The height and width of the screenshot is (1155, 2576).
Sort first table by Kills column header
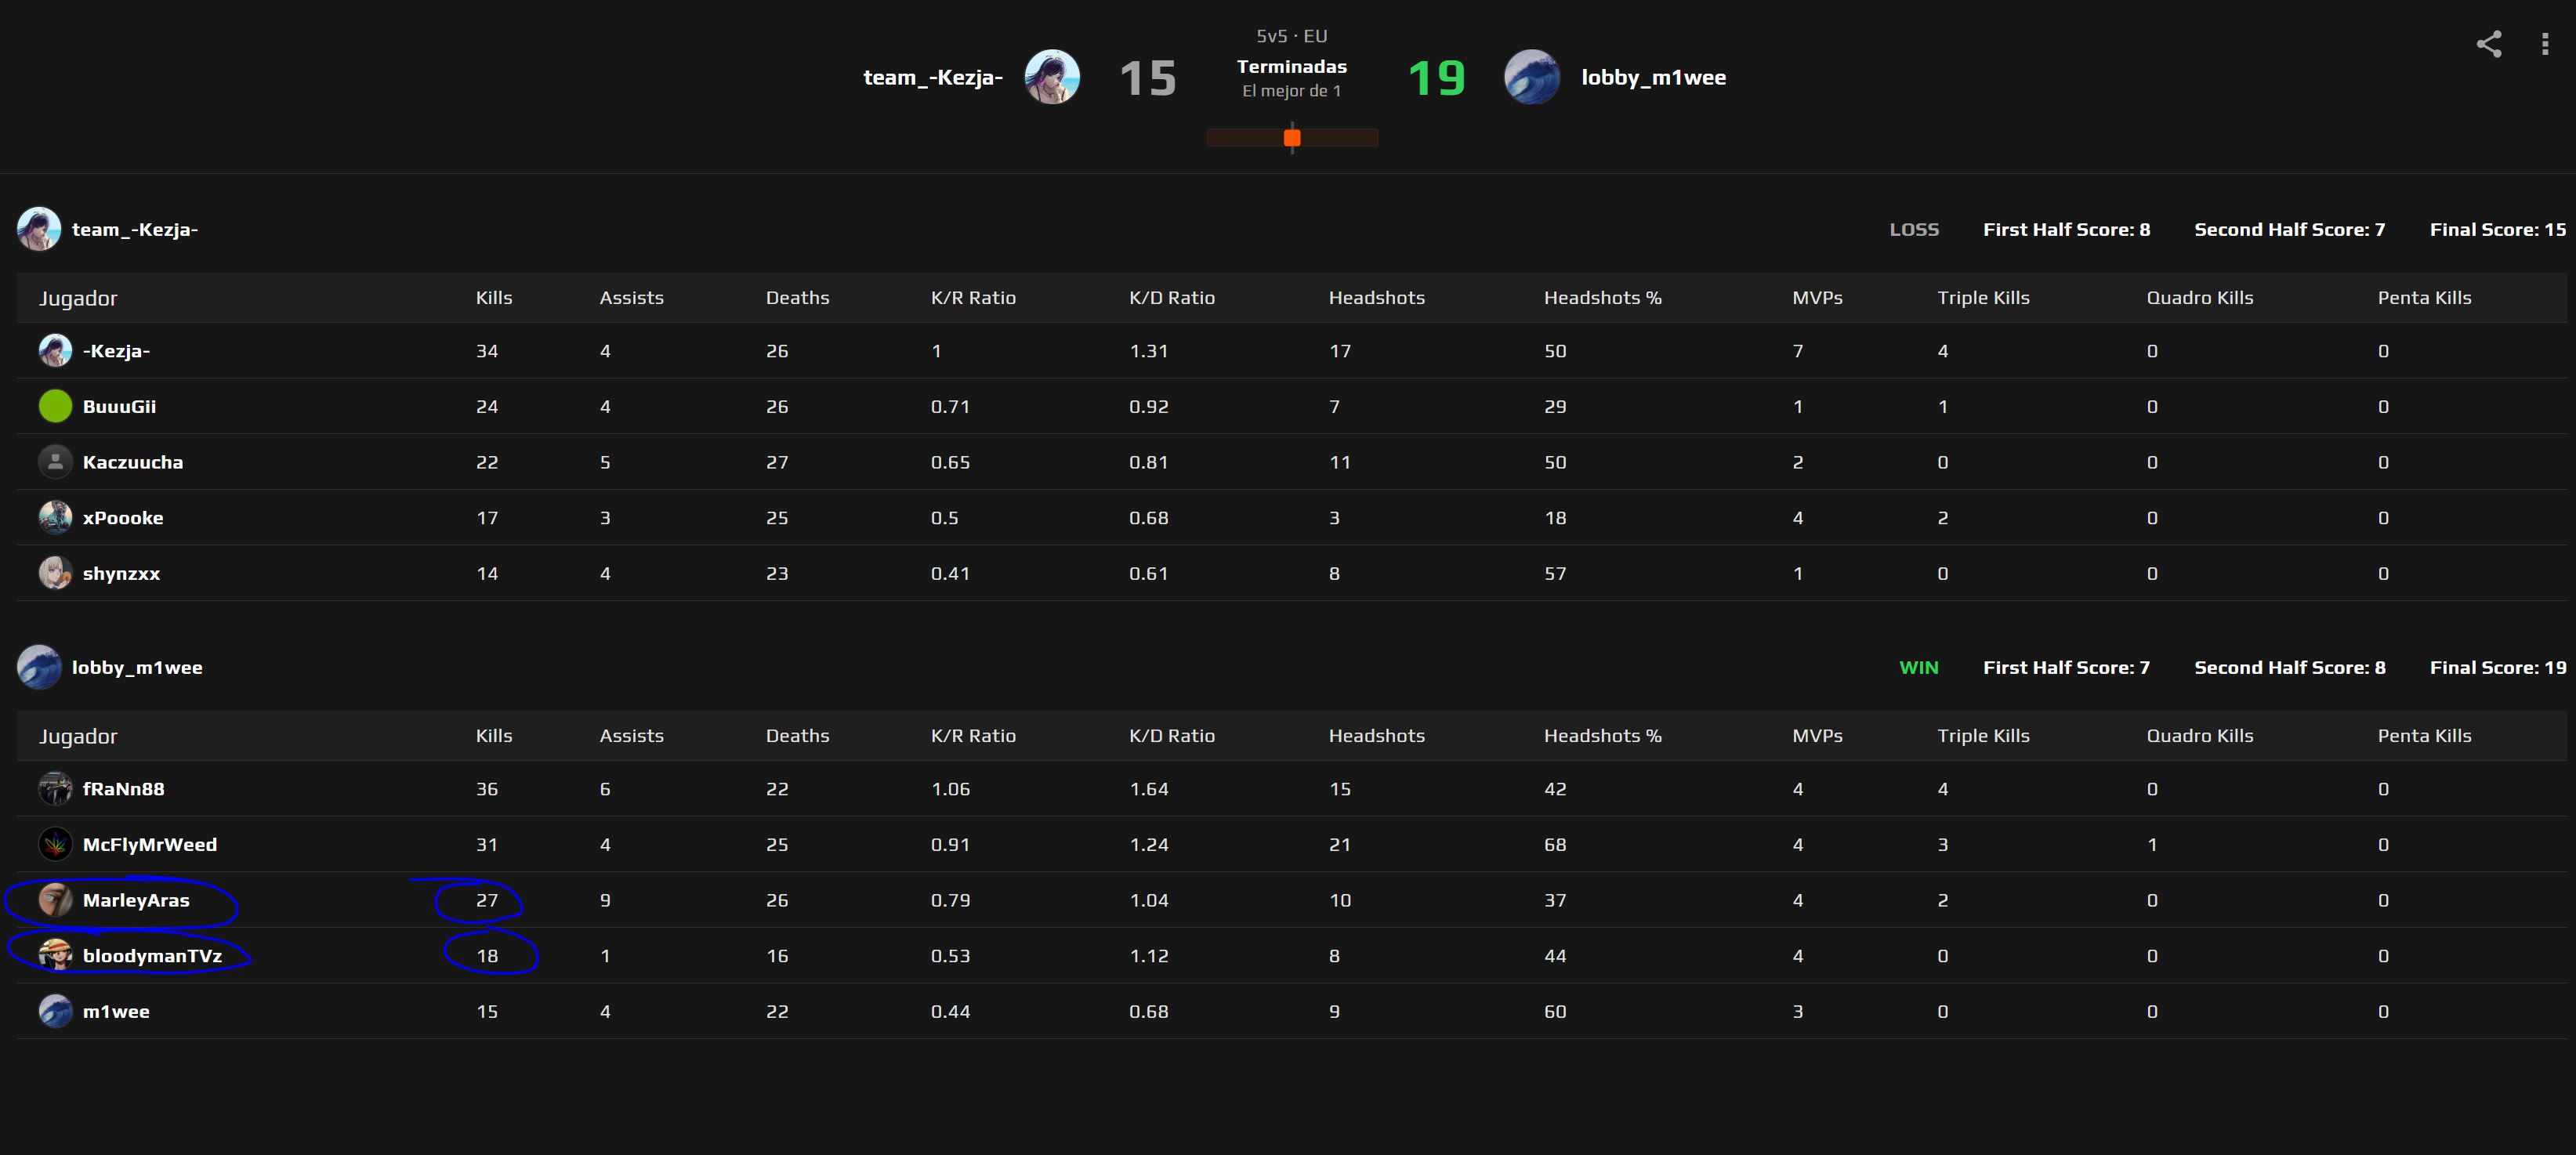click(494, 298)
